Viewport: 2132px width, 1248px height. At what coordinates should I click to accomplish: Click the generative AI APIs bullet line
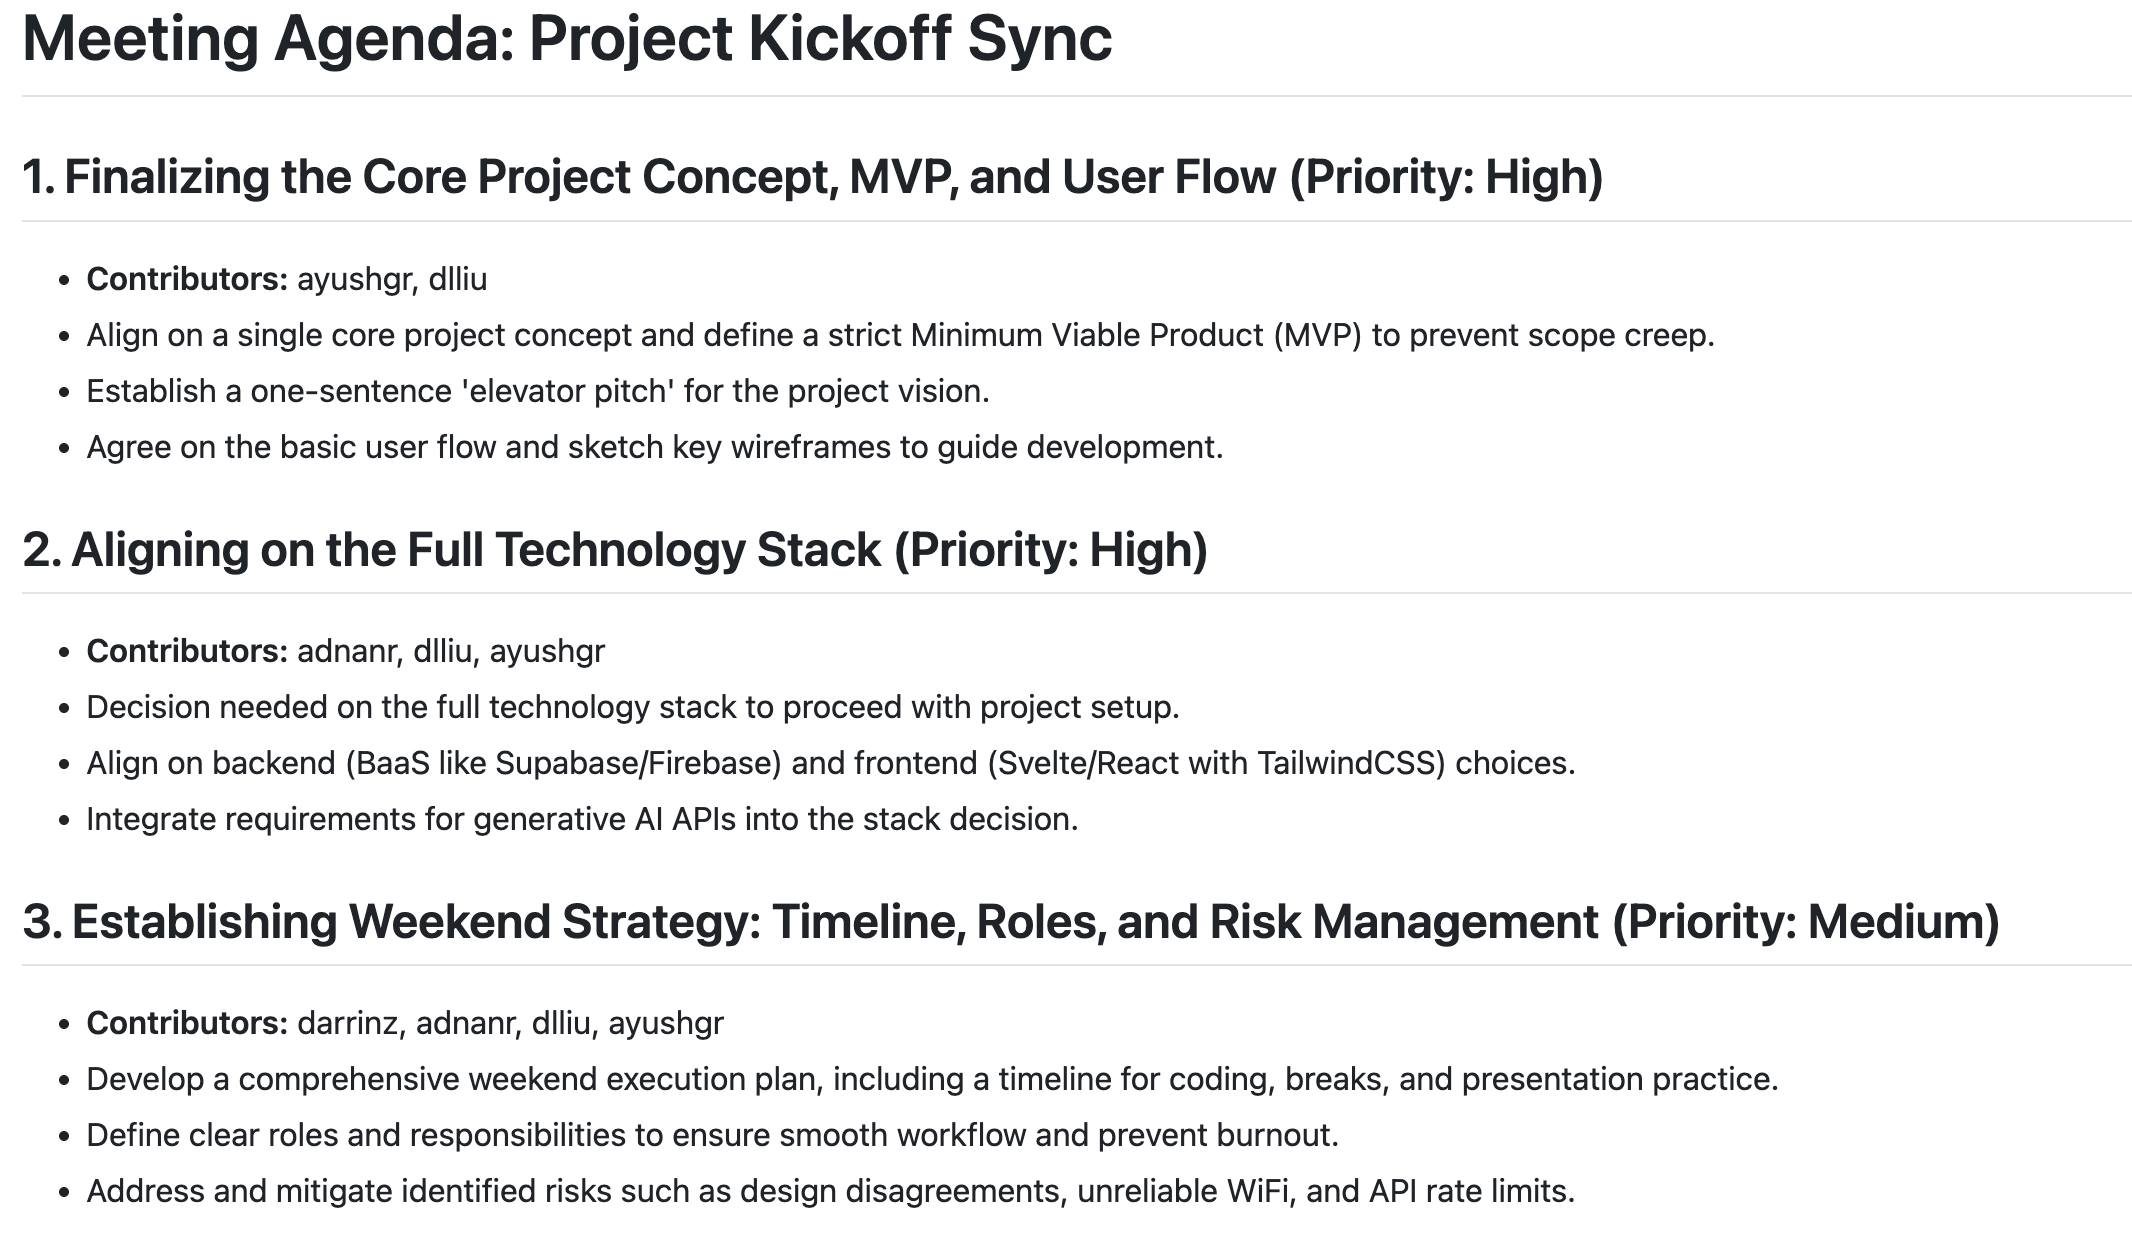[x=582, y=819]
